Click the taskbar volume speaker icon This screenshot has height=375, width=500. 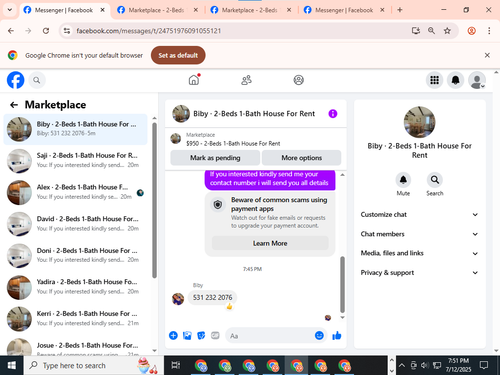(425, 365)
